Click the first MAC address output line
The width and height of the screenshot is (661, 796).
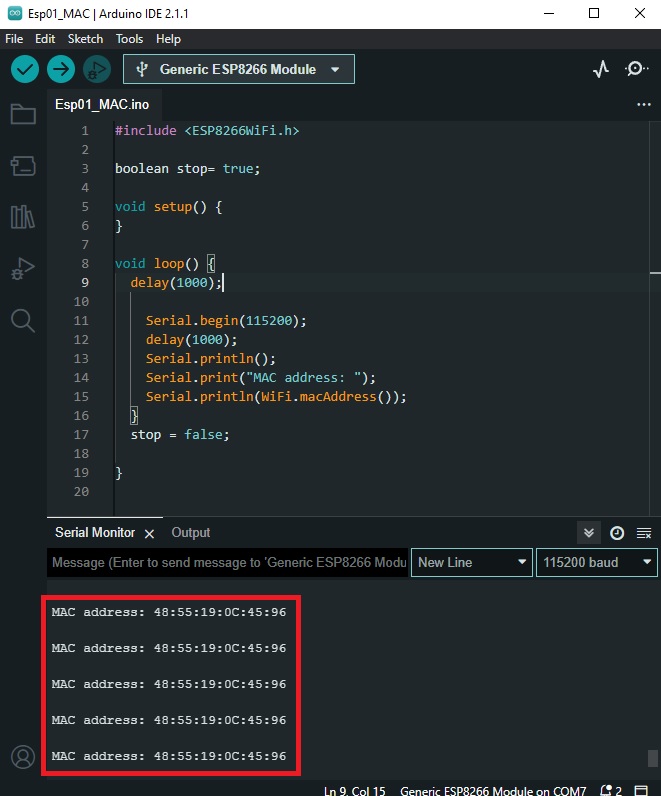click(x=169, y=612)
